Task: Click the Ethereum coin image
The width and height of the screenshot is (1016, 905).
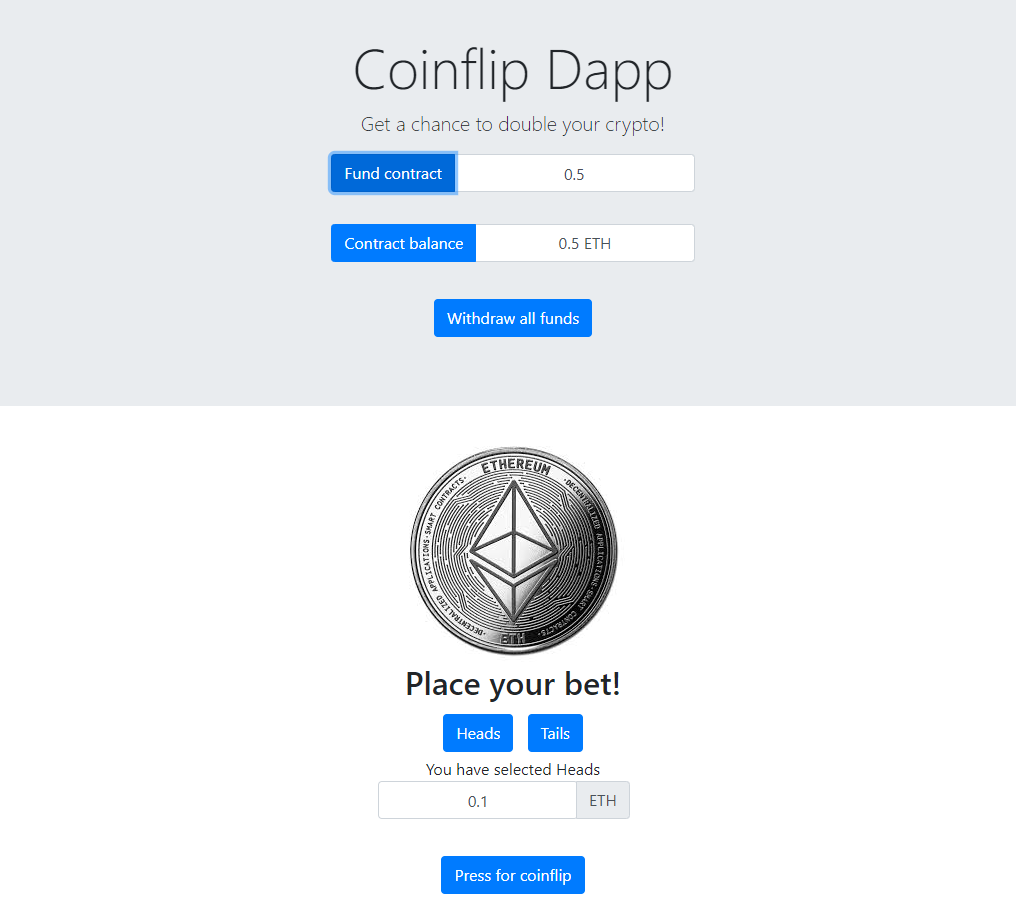Action: [513, 550]
